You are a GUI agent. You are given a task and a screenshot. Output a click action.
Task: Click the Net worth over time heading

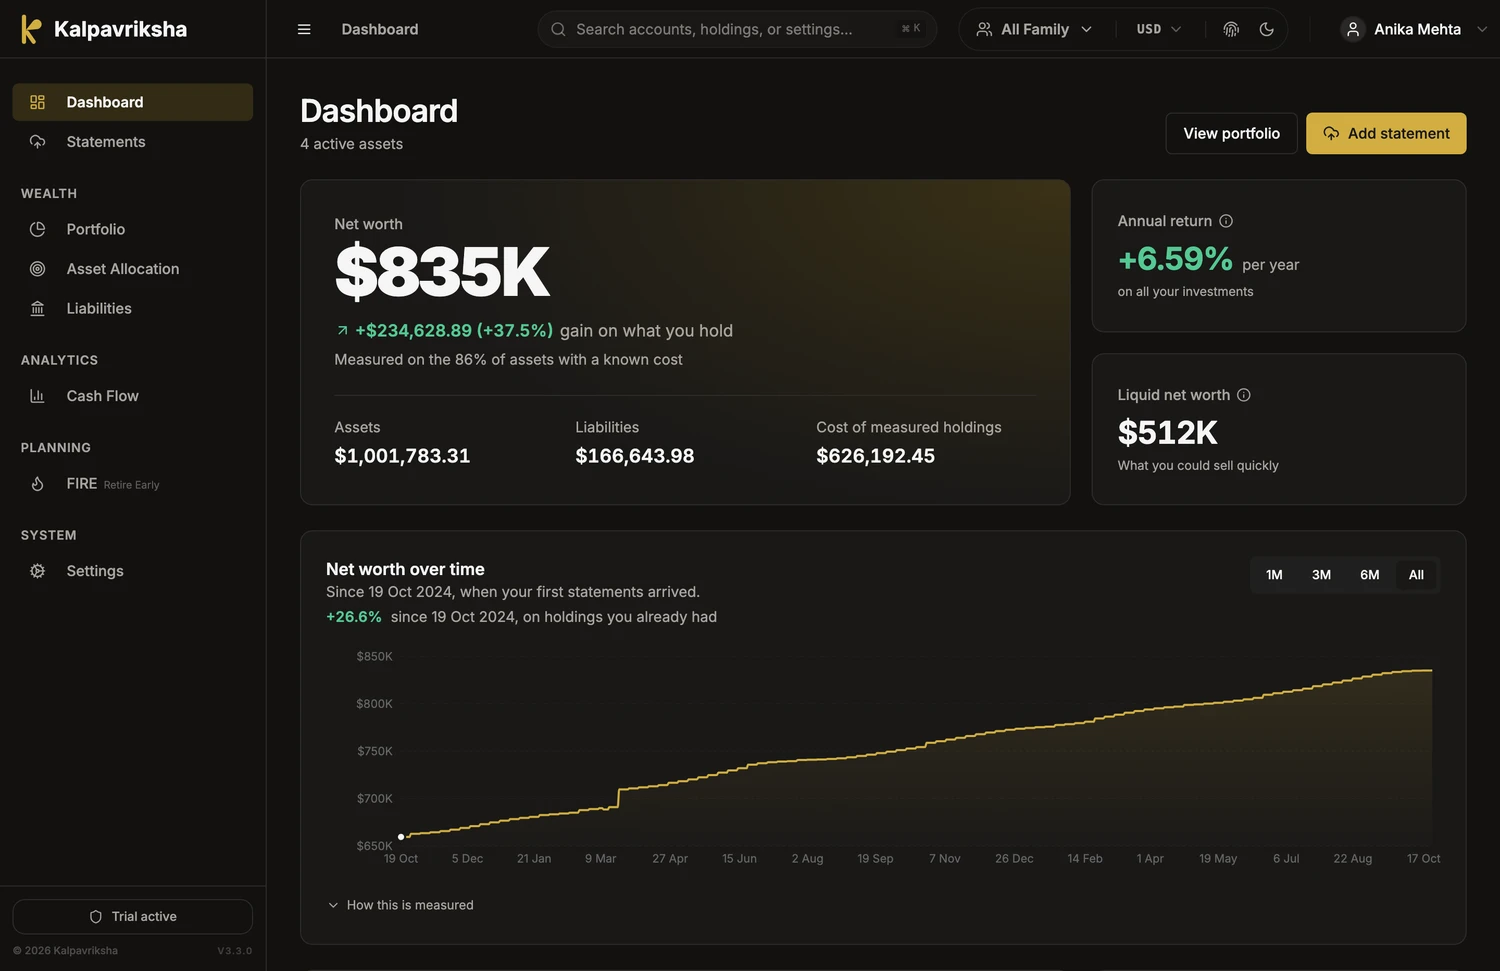(x=405, y=569)
